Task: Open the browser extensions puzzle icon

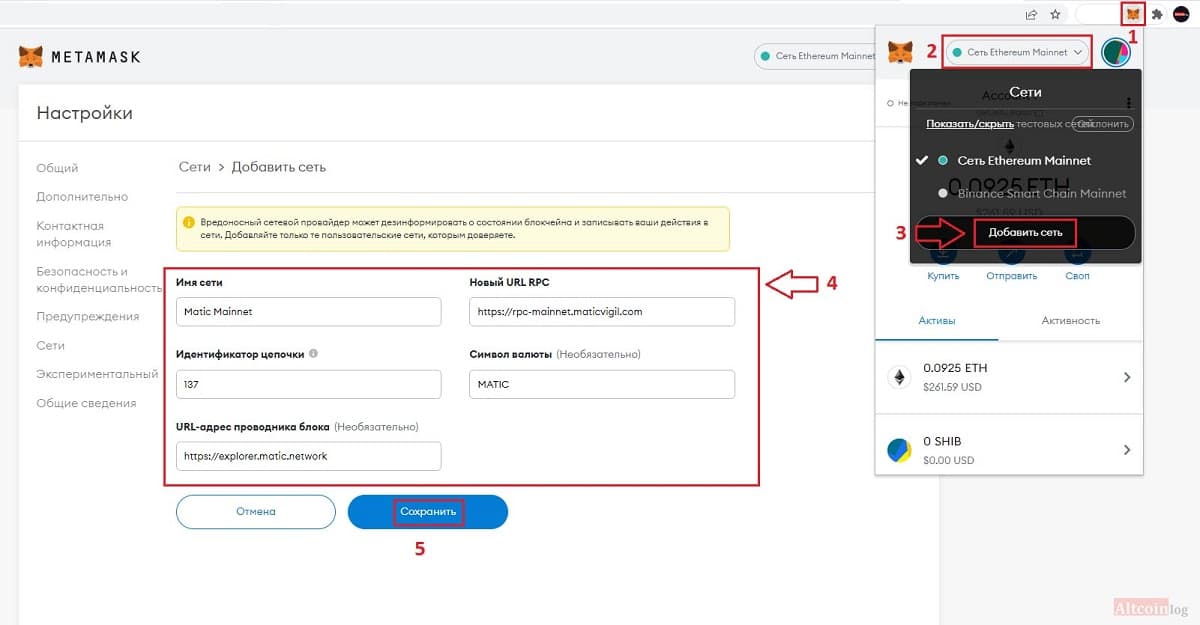Action: point(1157,15)
